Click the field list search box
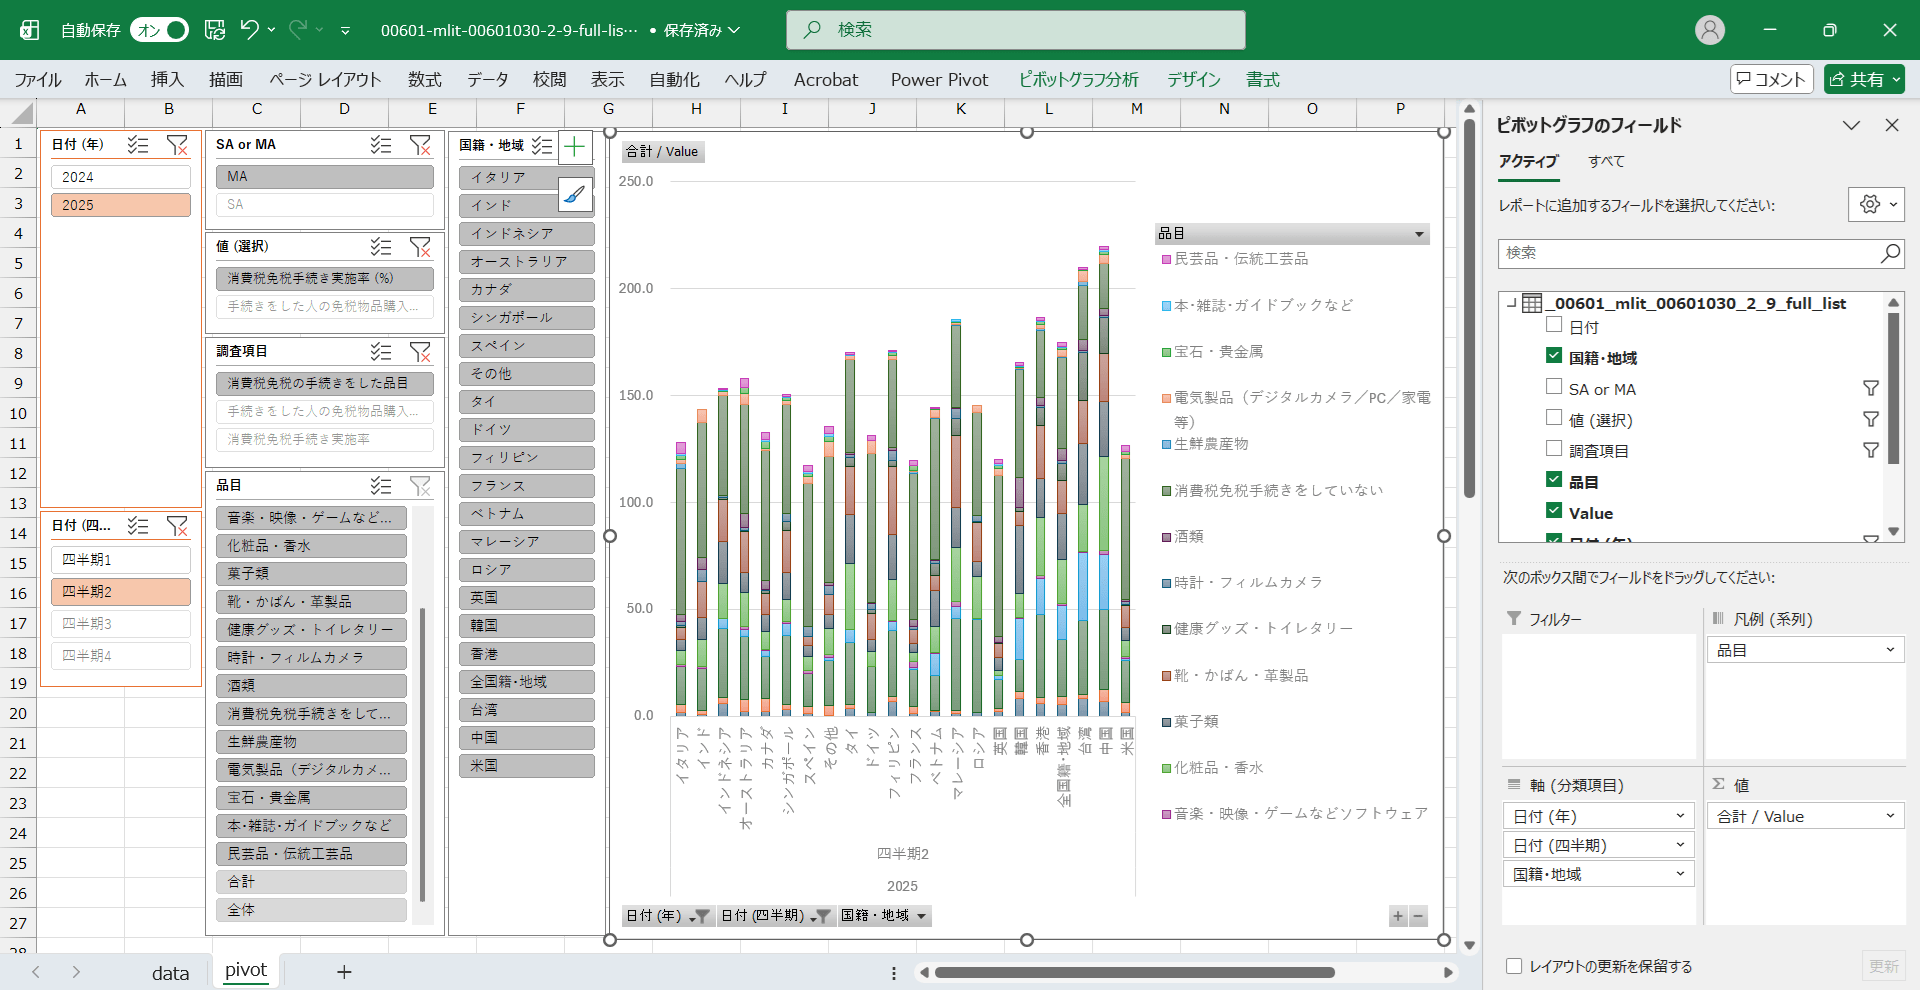1920x990 pixels. [1690, 253]
